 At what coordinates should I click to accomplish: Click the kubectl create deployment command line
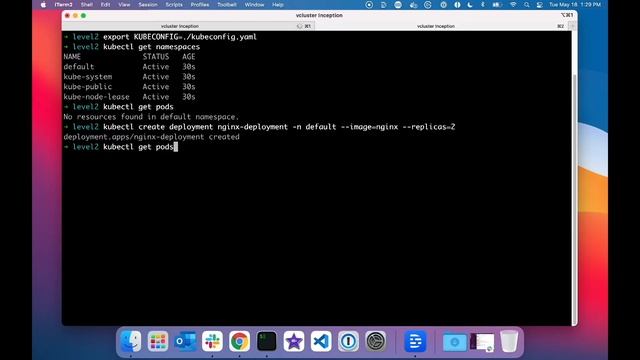(x=260, y=127)
